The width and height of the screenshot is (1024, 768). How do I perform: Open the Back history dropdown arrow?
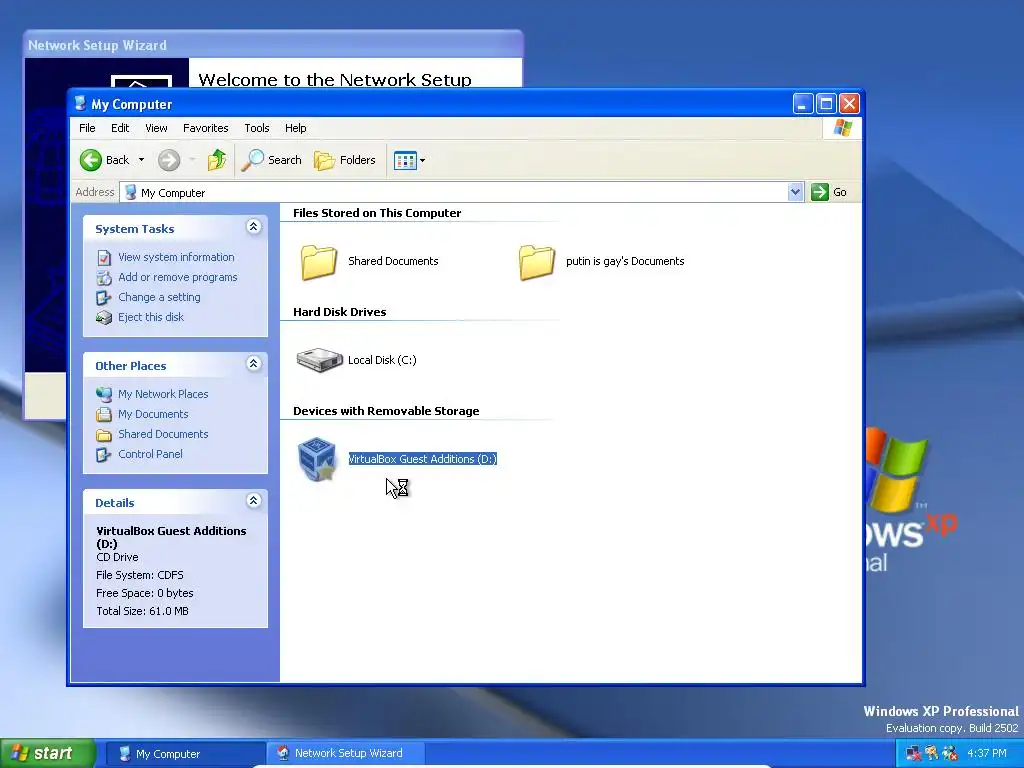tap(141, 160)
